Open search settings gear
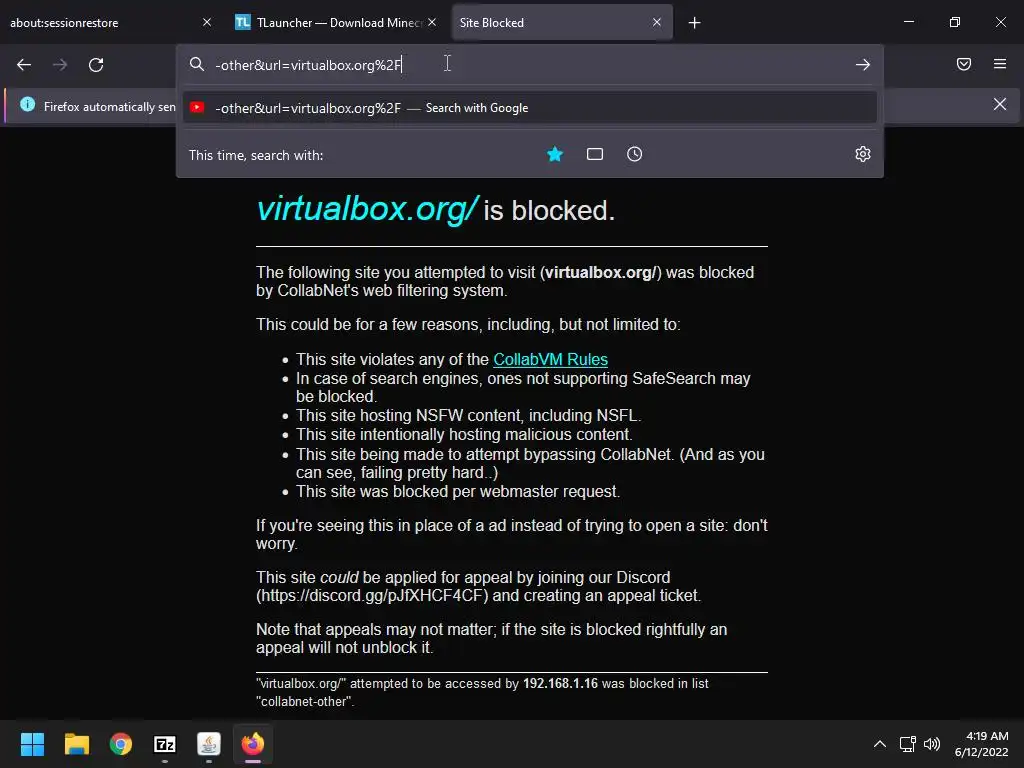The width and height of the screenshot is (1024, 768). pos(863,154)
